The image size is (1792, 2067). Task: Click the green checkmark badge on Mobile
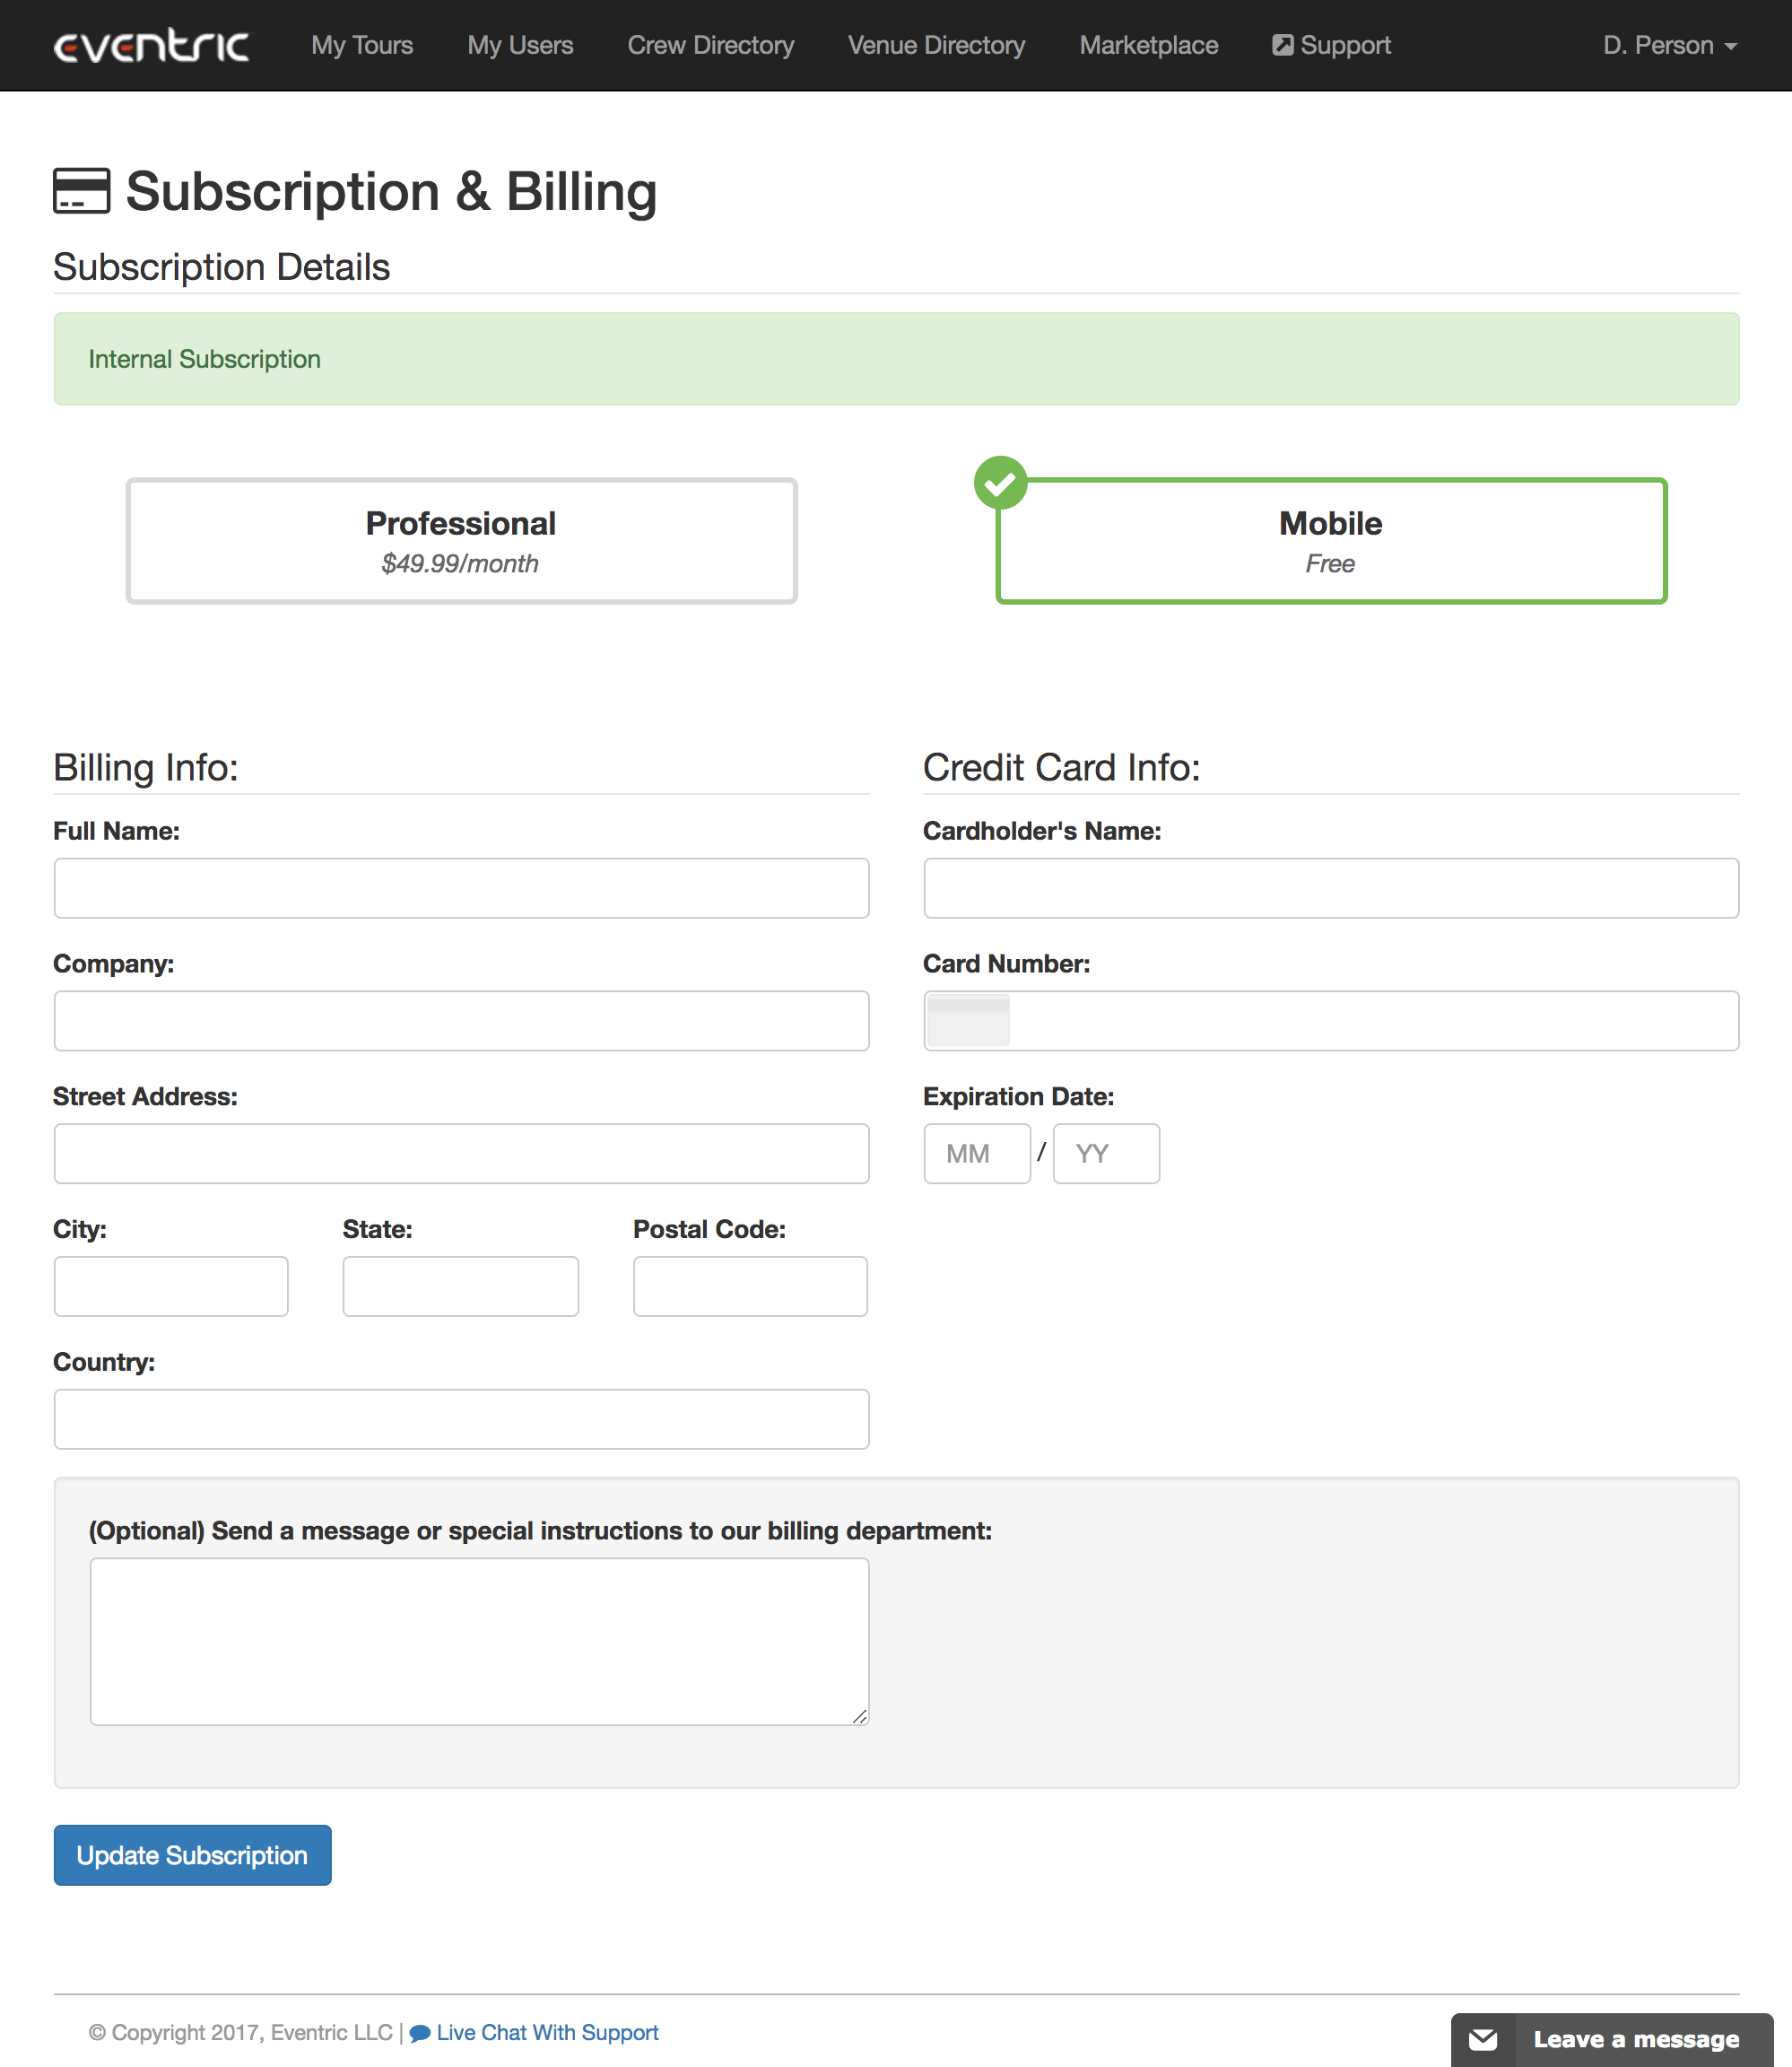click(1000, 483)
